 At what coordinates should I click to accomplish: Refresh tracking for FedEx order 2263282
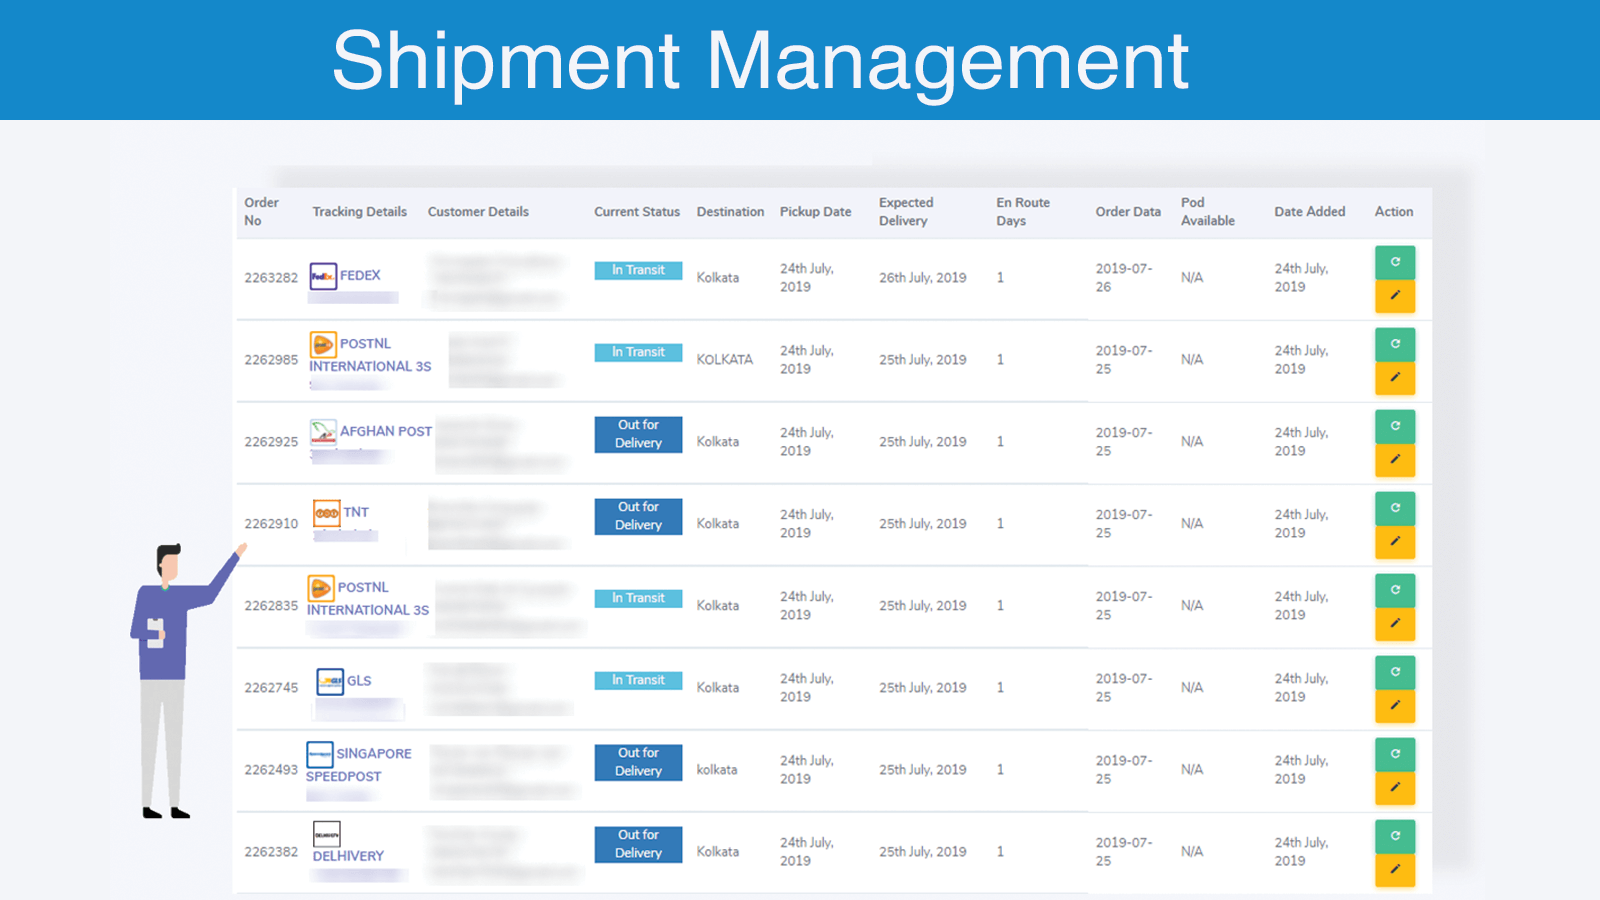(x=1395, y=263)
